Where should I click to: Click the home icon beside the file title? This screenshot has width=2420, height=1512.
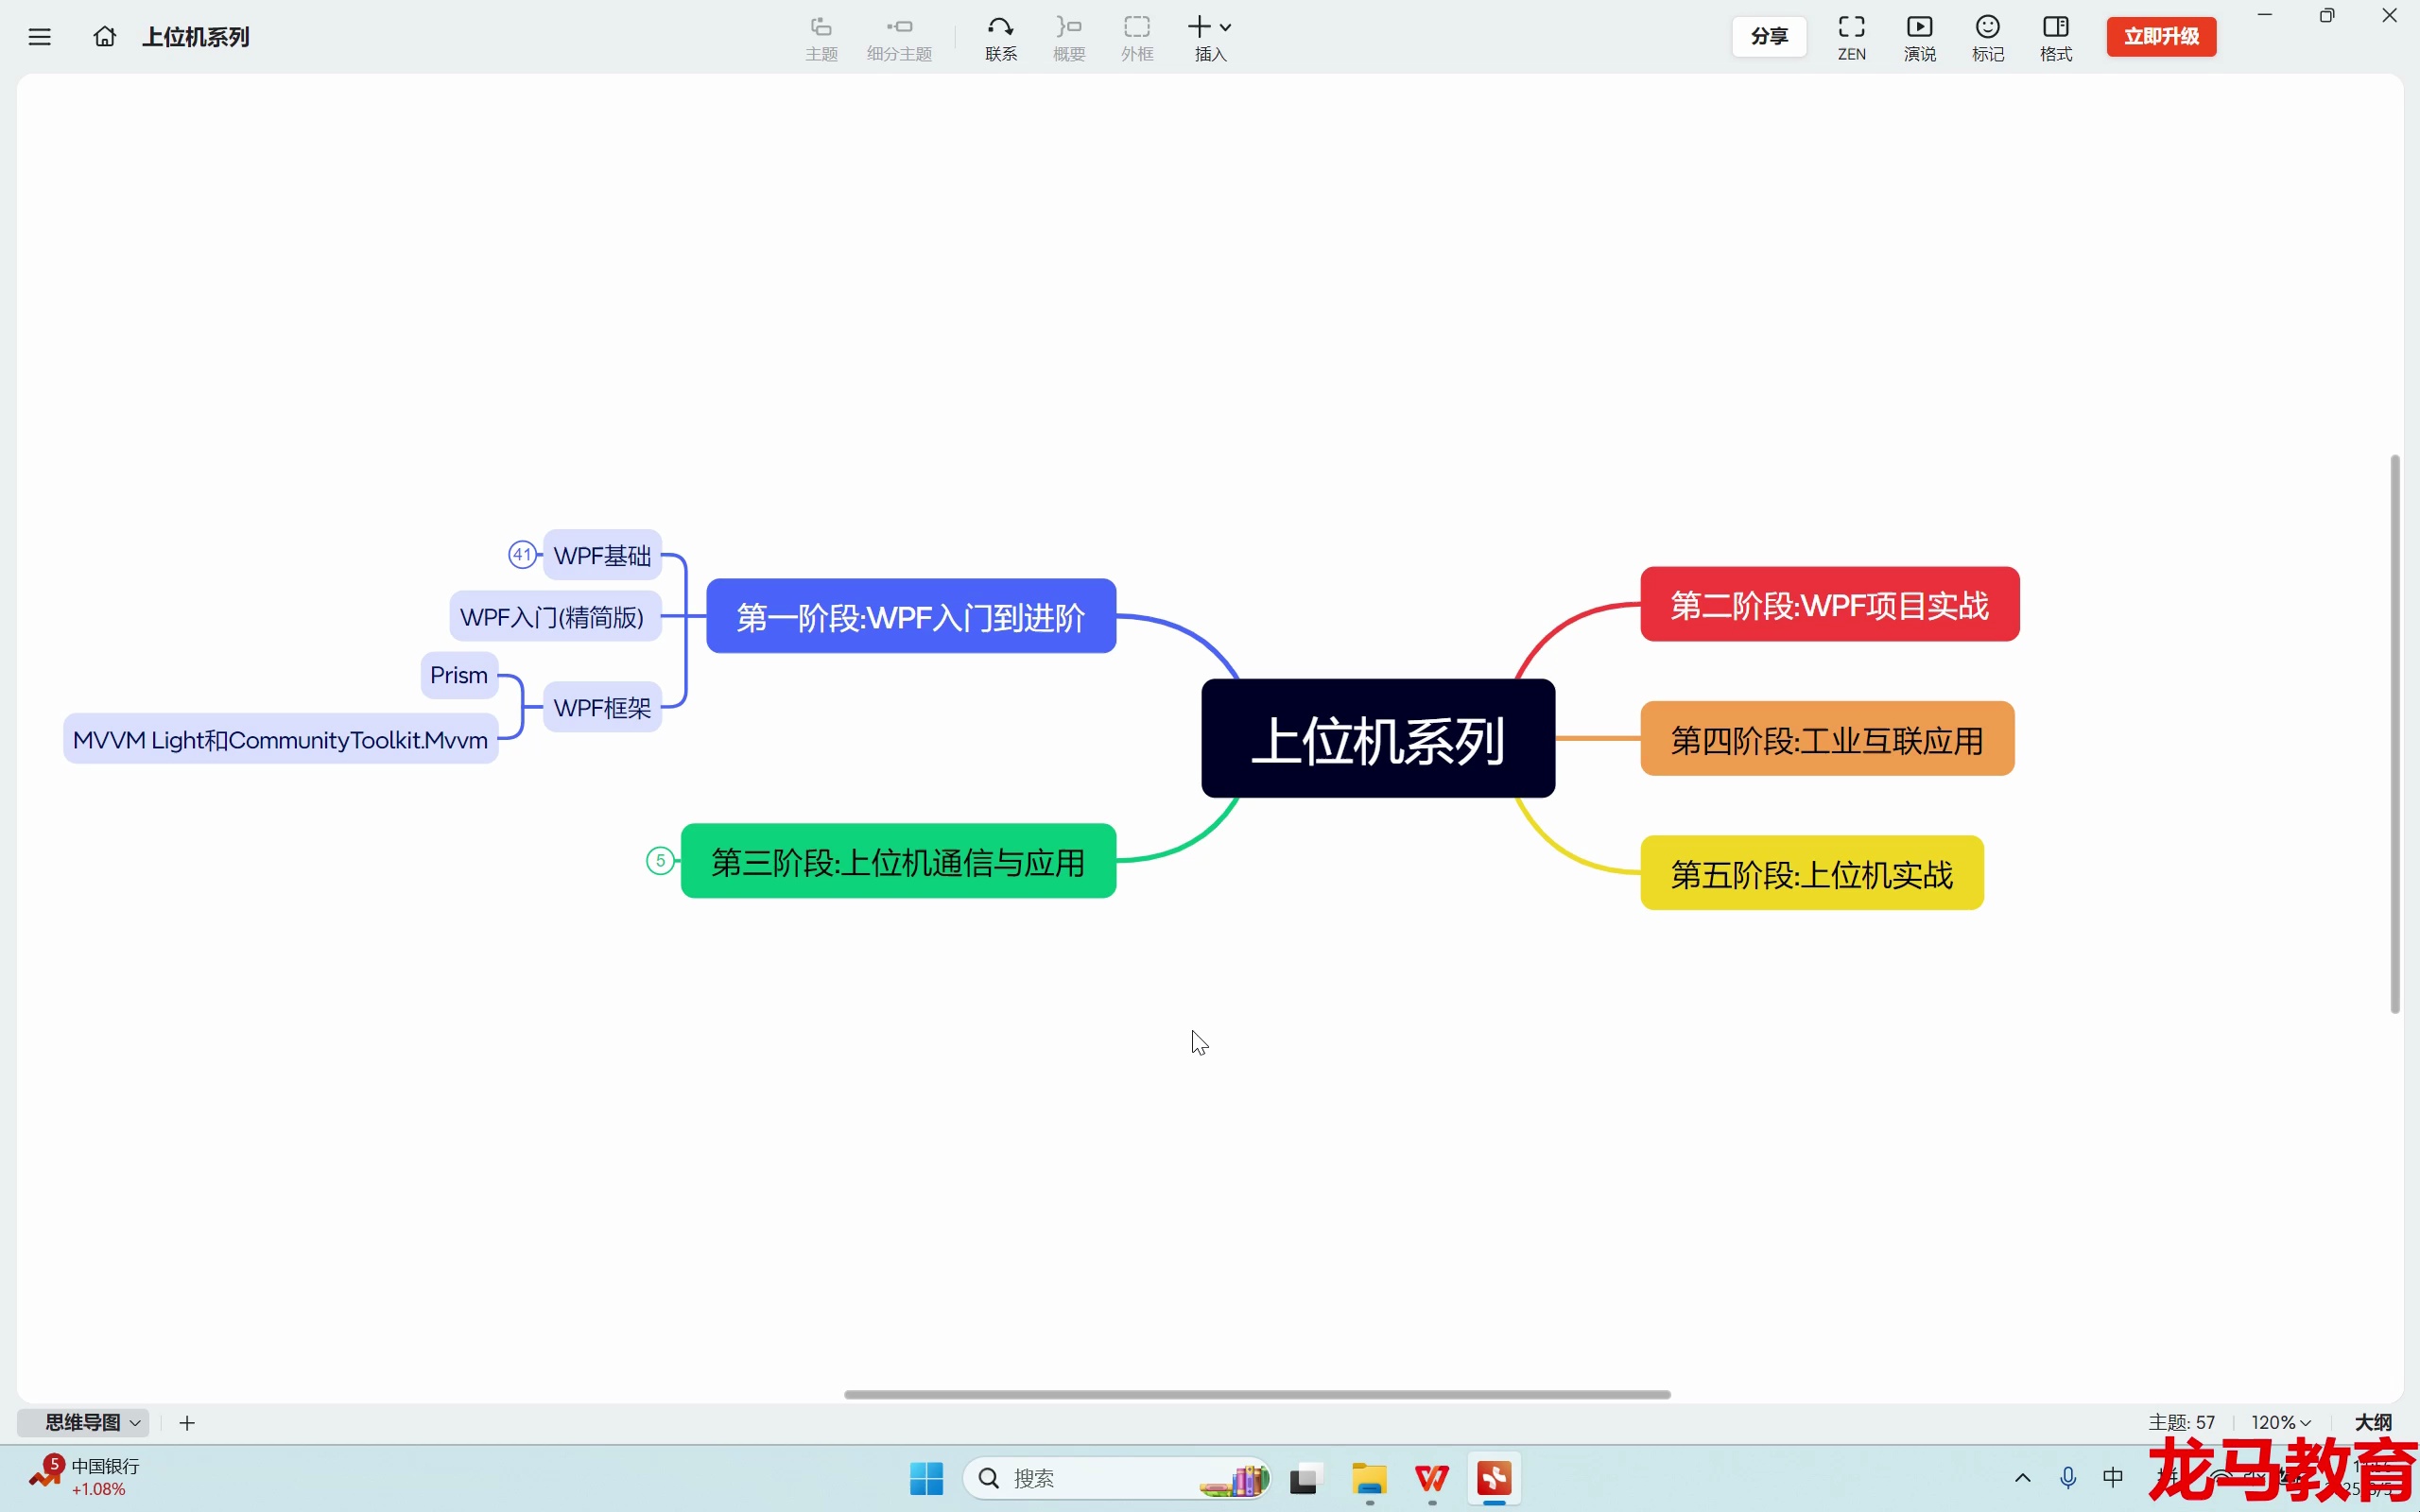pyautogui.click(x=104, y=36)
